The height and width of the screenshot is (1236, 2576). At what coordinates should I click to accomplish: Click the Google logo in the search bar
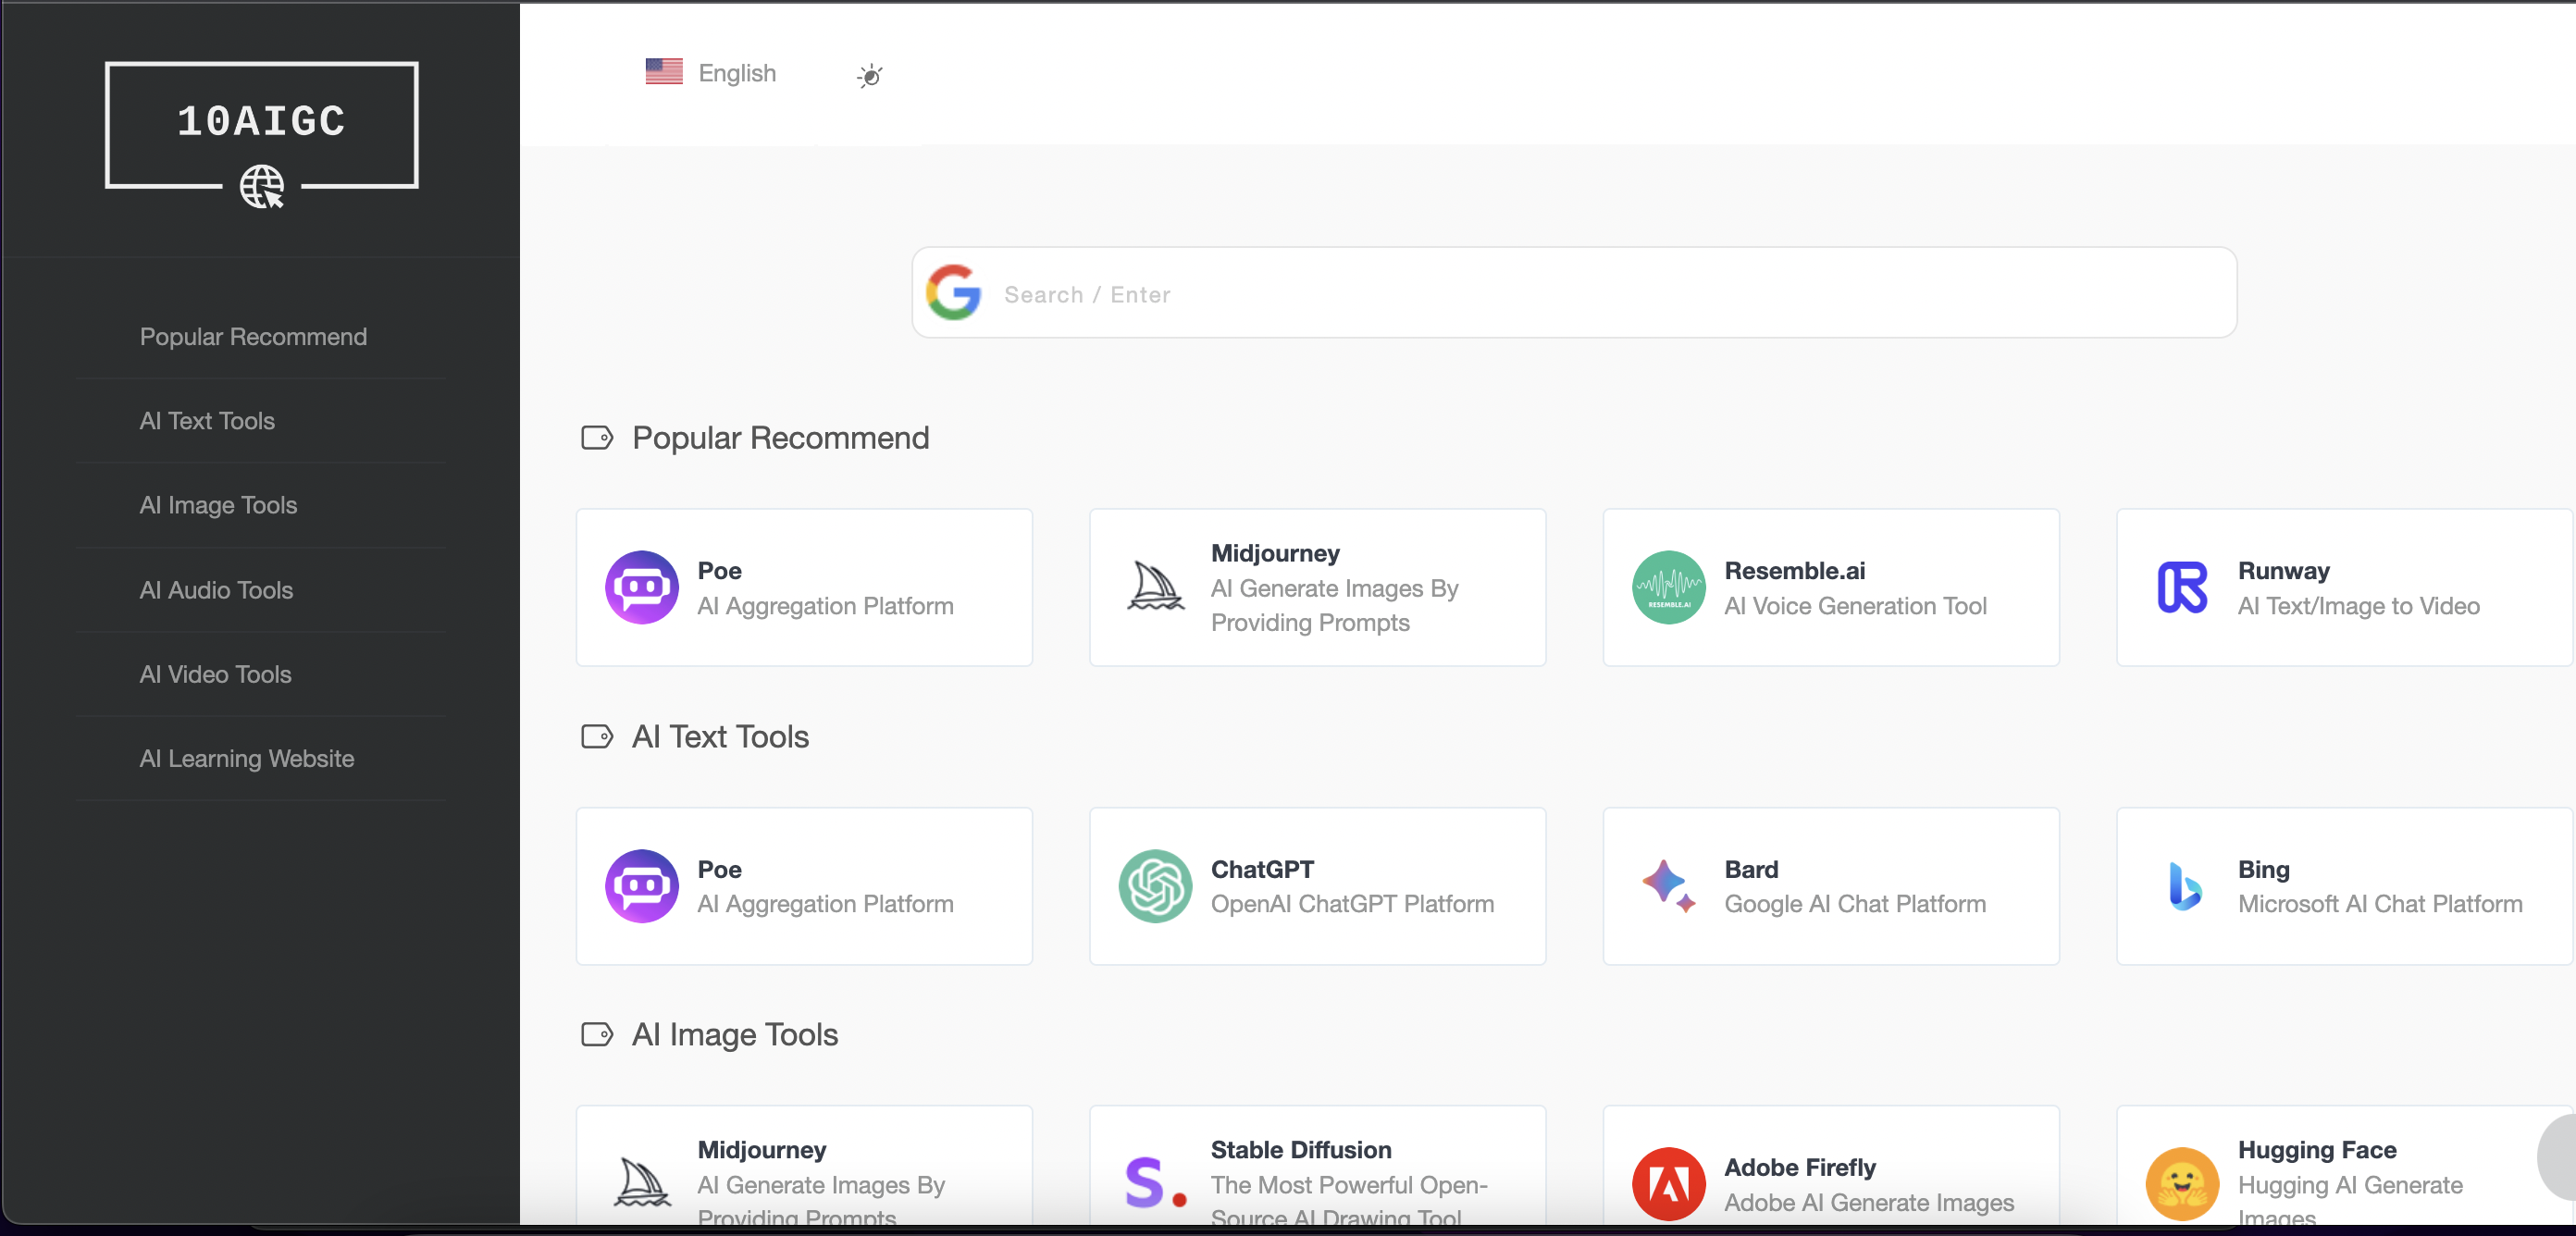(x=954, y=293)
